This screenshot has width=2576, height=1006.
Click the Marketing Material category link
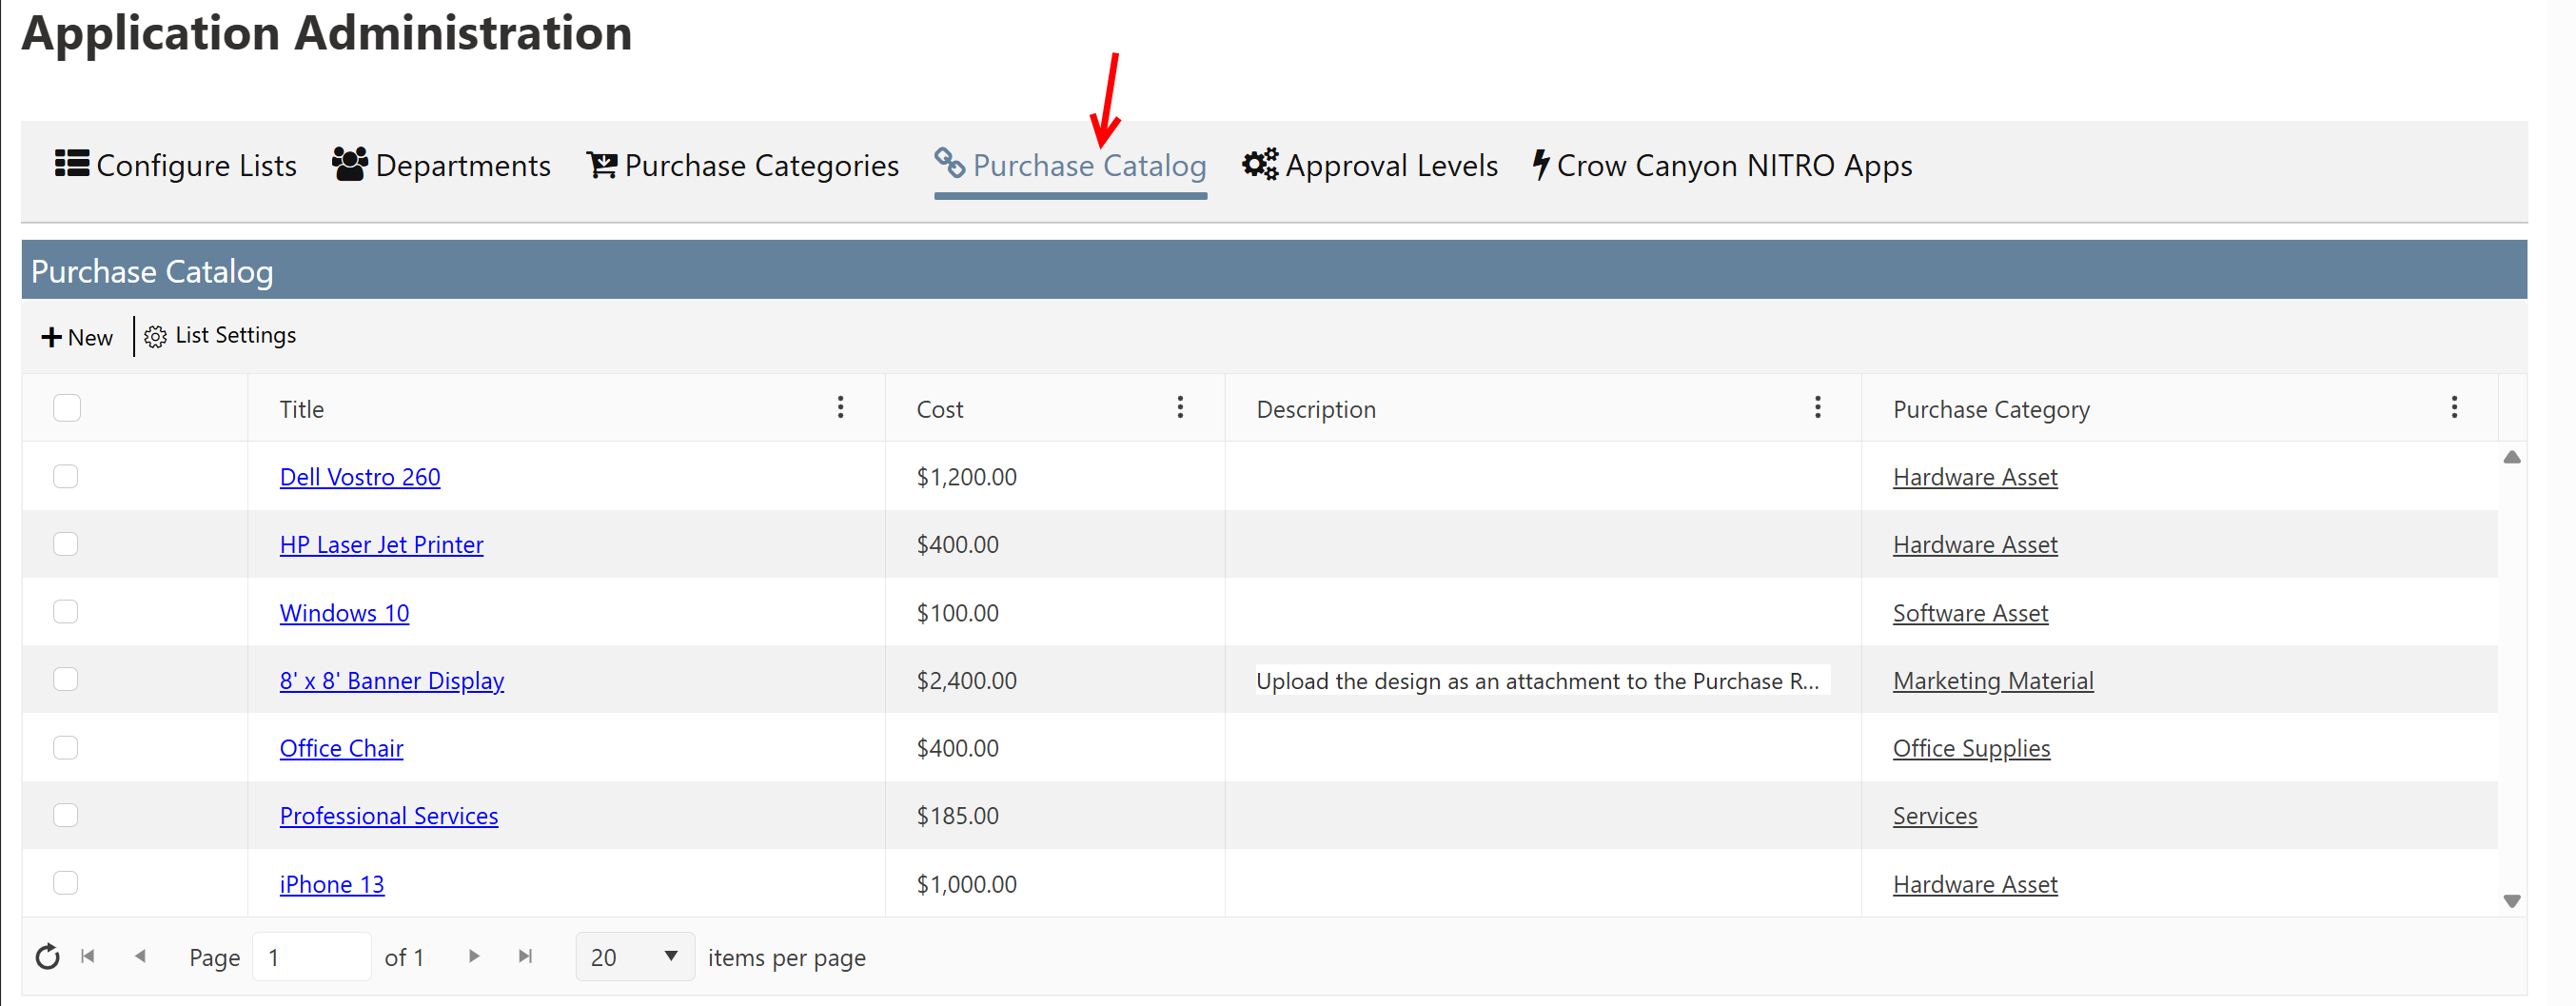pyautogui.click(x=1992, y=681)
